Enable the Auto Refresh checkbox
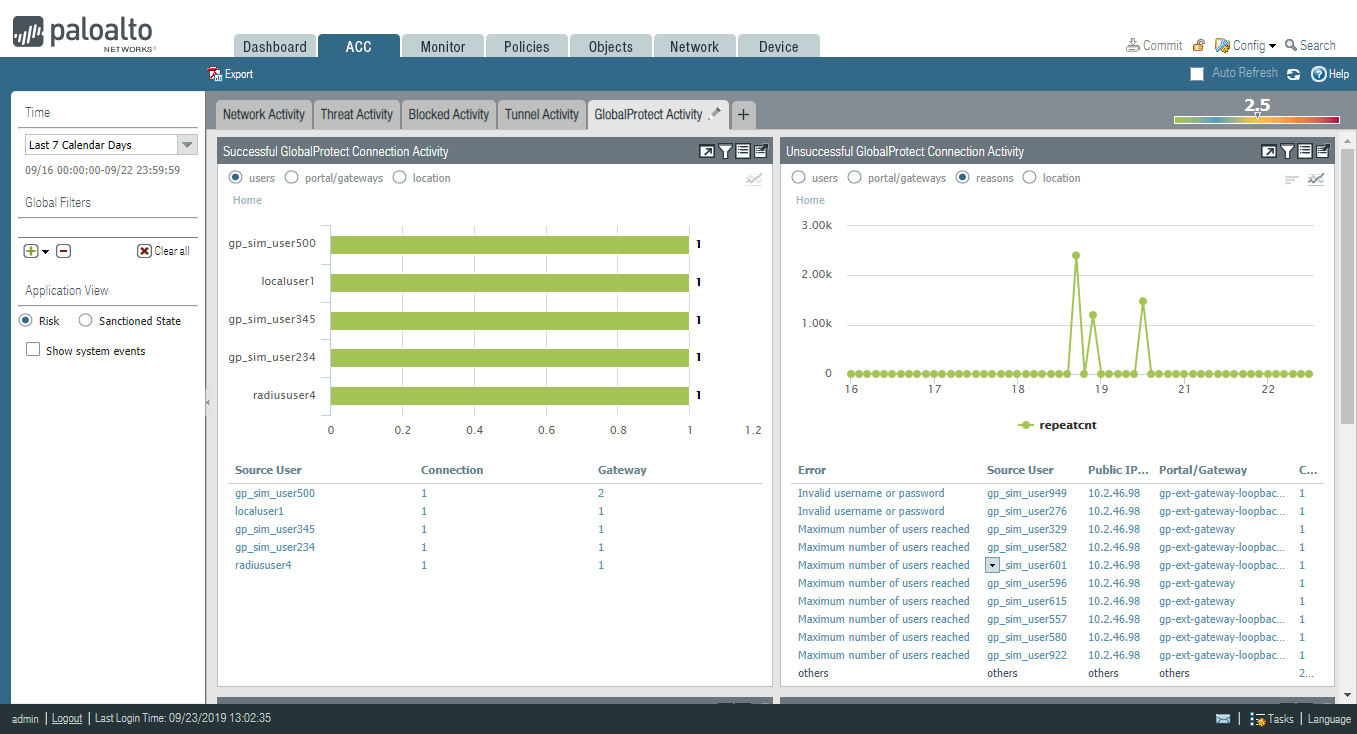The height and width of the screenshot is (734, 1357). (1197, 74)
